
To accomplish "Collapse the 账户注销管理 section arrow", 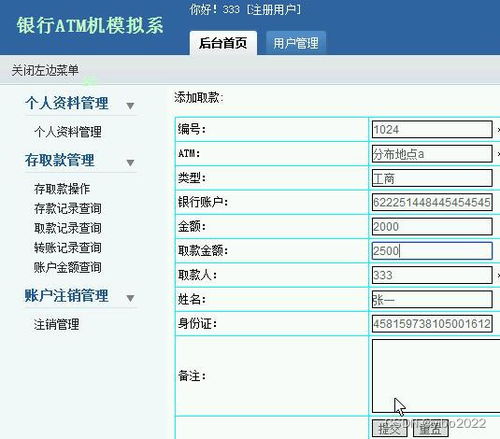I will pyautogui.click(x=130, y=298).
